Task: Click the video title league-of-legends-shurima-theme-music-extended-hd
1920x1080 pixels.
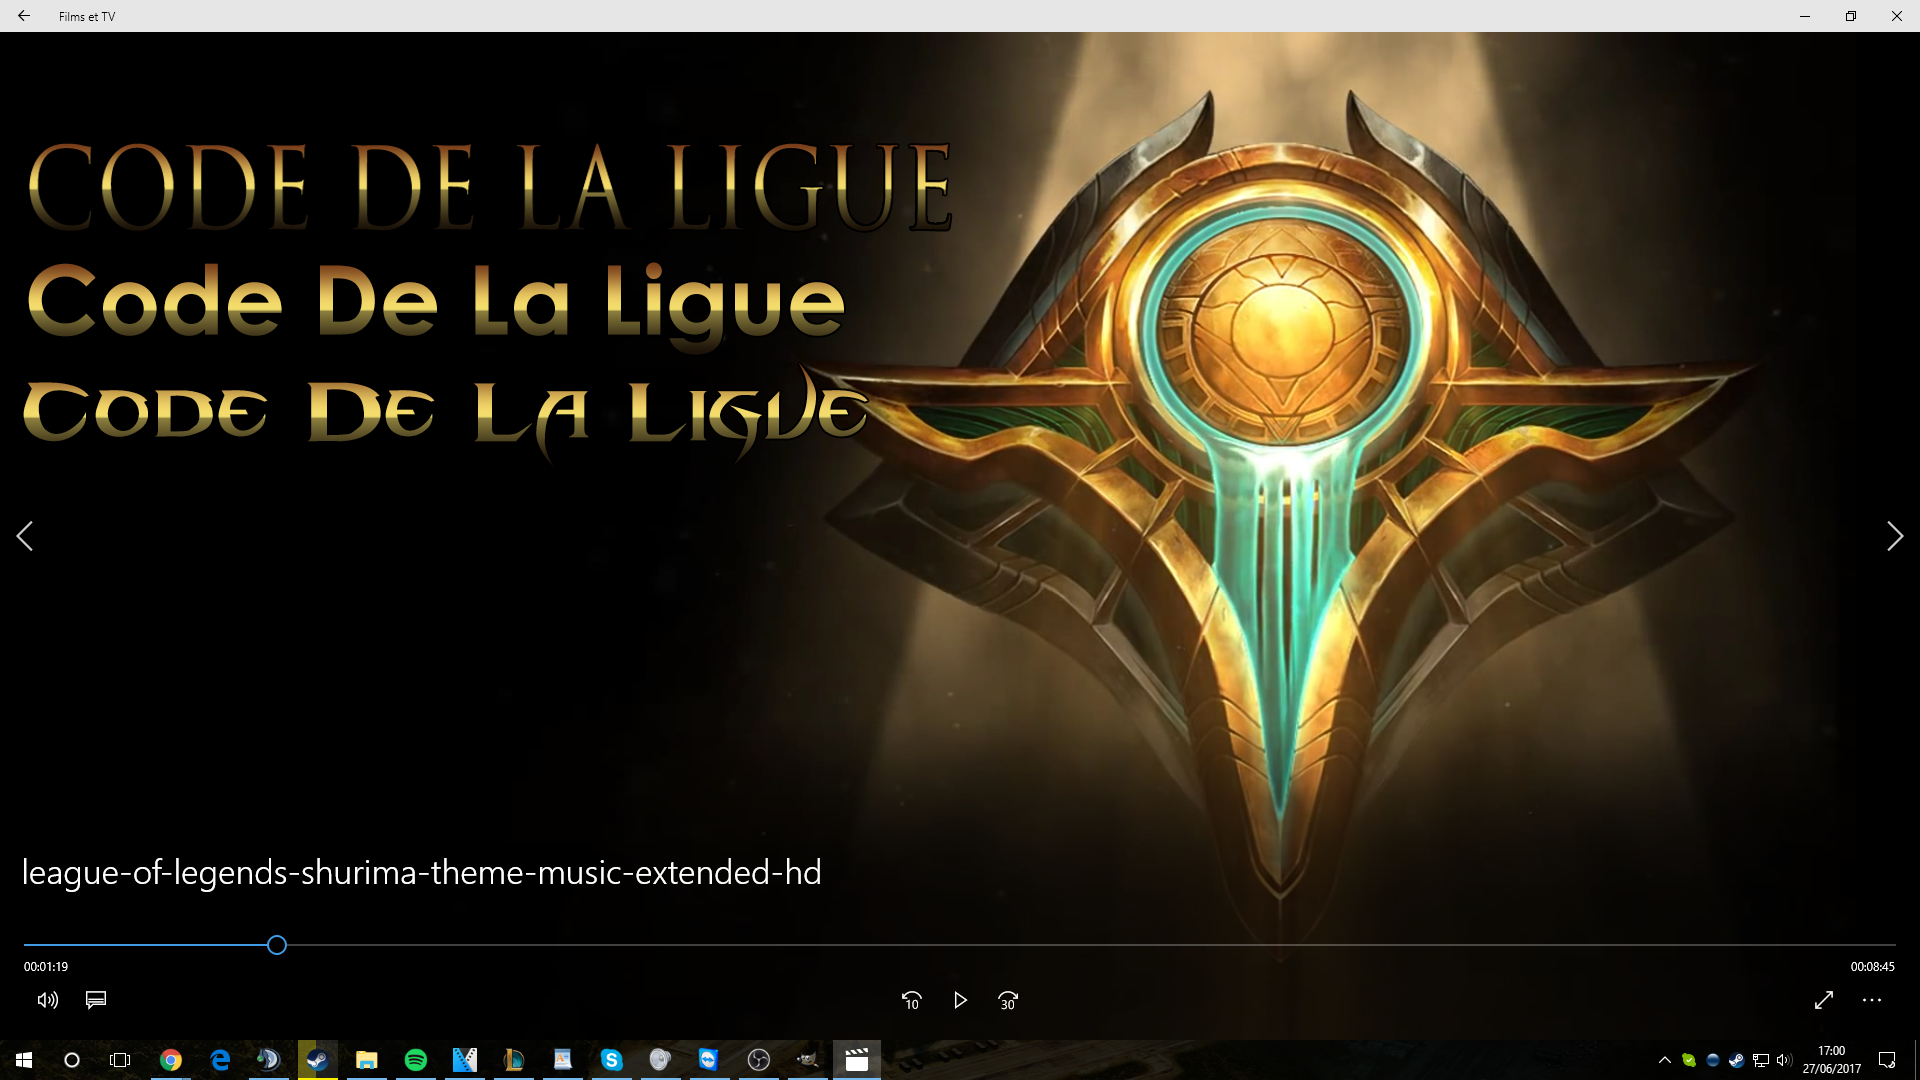Action: pos(421,872)
